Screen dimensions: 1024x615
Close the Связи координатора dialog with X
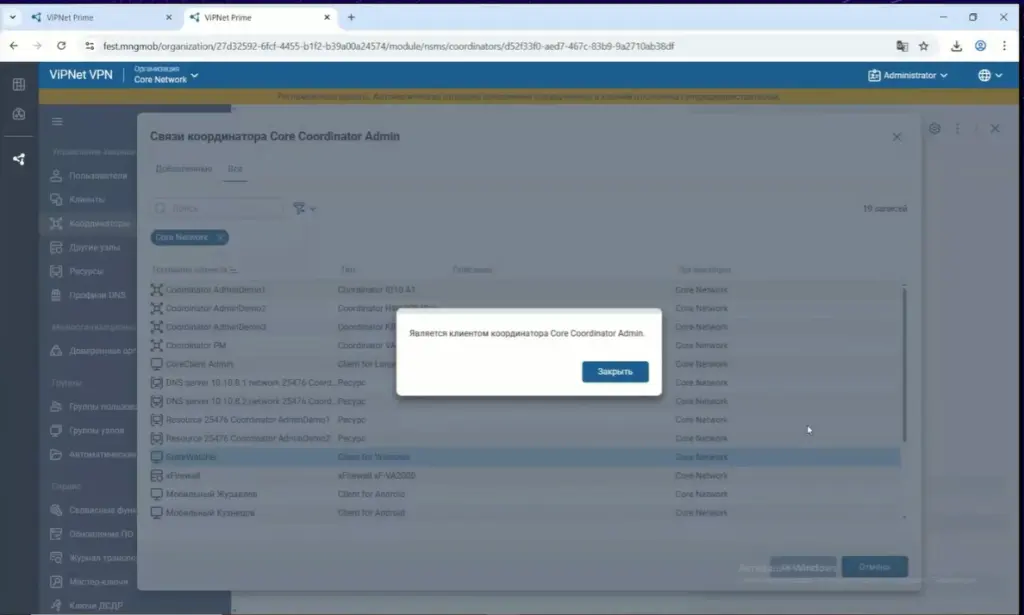[897, 137]
